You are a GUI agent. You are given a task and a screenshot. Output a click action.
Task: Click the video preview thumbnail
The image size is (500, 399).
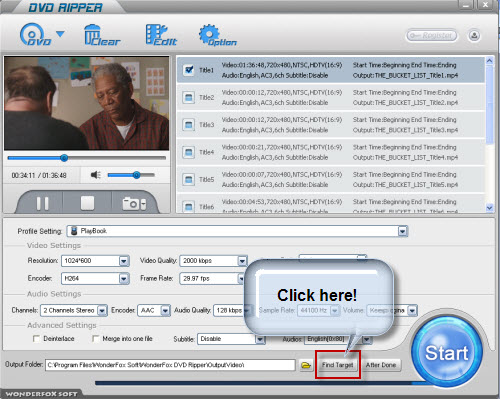(x=87, y=103)
